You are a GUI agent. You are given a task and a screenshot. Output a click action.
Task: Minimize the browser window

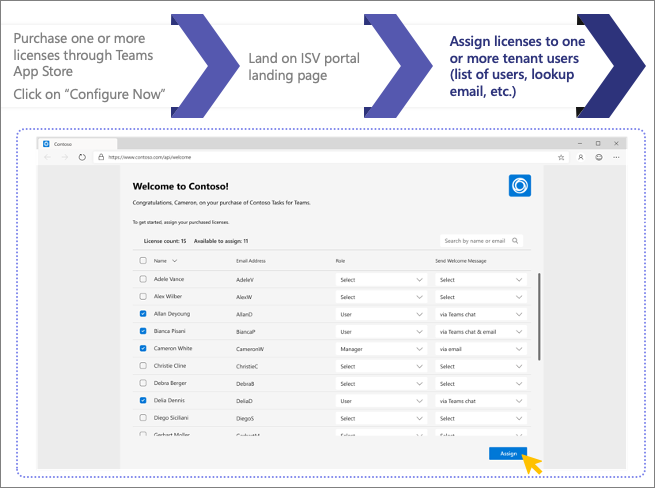tap(580, 143)
